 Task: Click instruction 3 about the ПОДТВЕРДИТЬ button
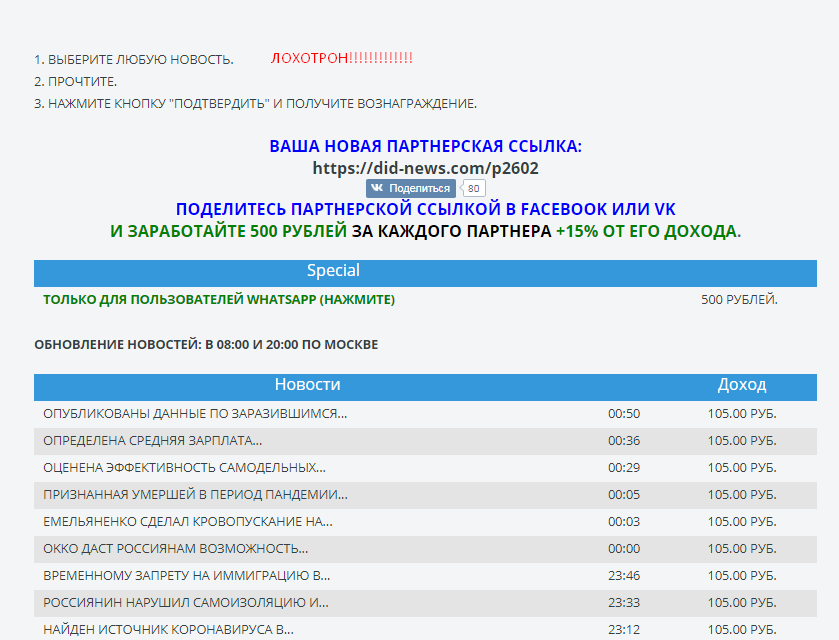click(255, 103)
